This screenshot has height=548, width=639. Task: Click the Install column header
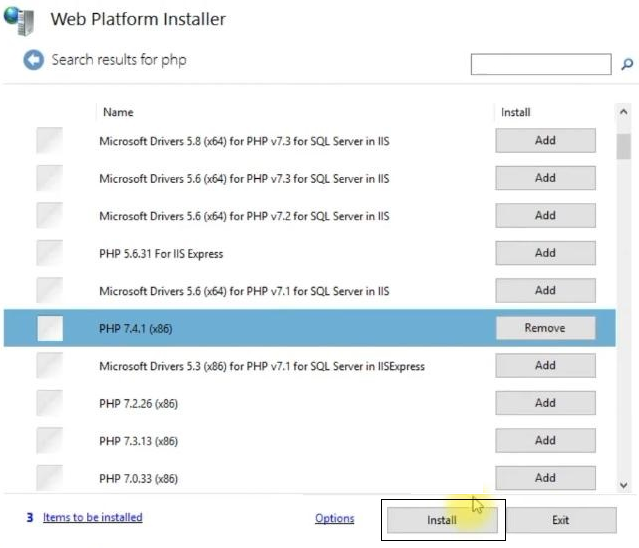pyautogui.click(x=516, y=112)
